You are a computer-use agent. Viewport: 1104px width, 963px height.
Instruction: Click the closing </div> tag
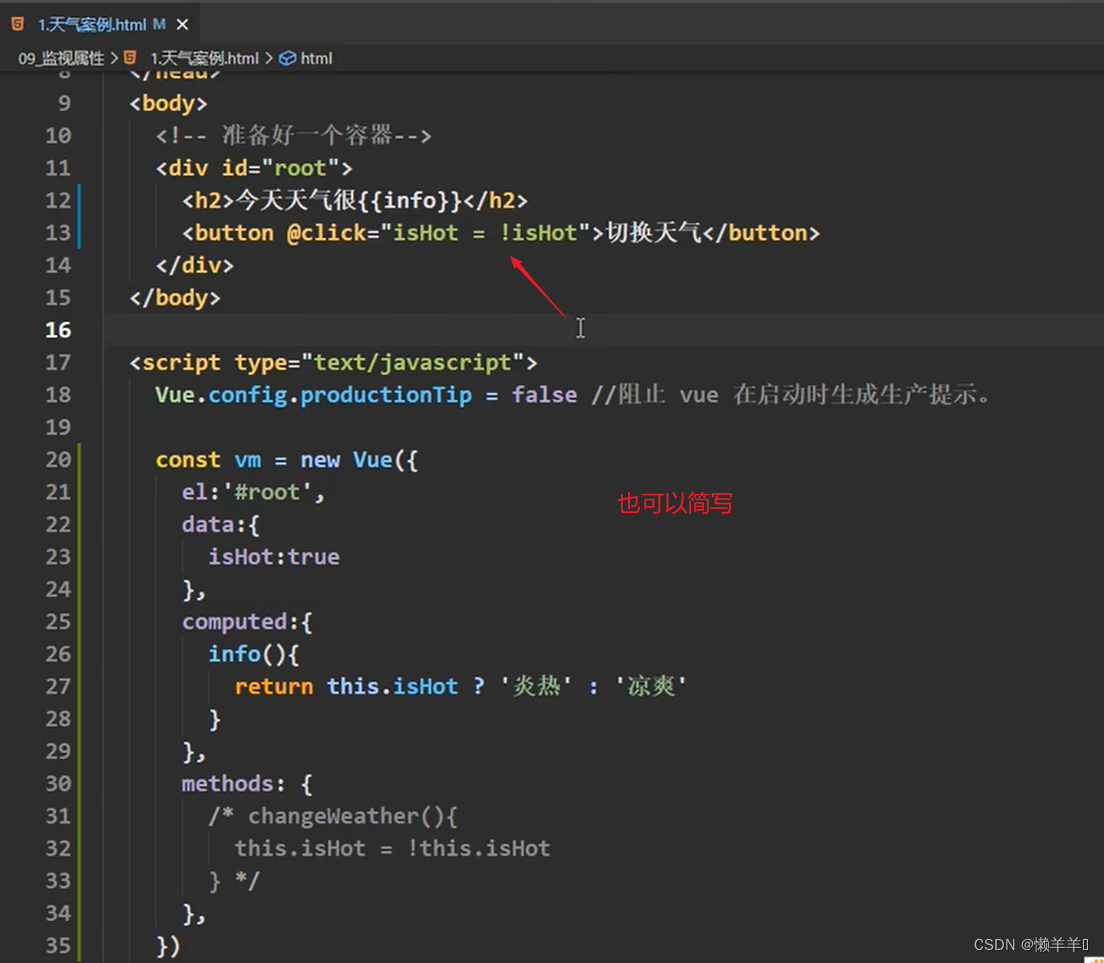[195, 265]
